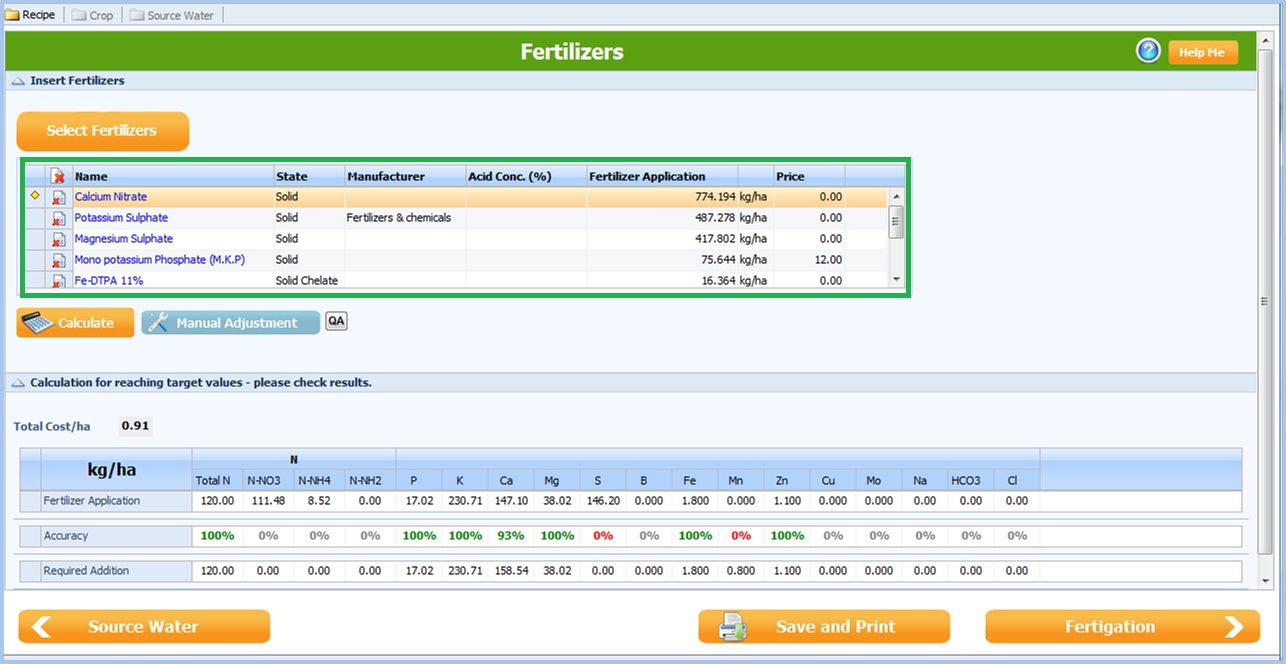Delete the Calcium Nitrate row icon
The width and height of the screenshot is (1286, 664).
[x=59, y=198]
